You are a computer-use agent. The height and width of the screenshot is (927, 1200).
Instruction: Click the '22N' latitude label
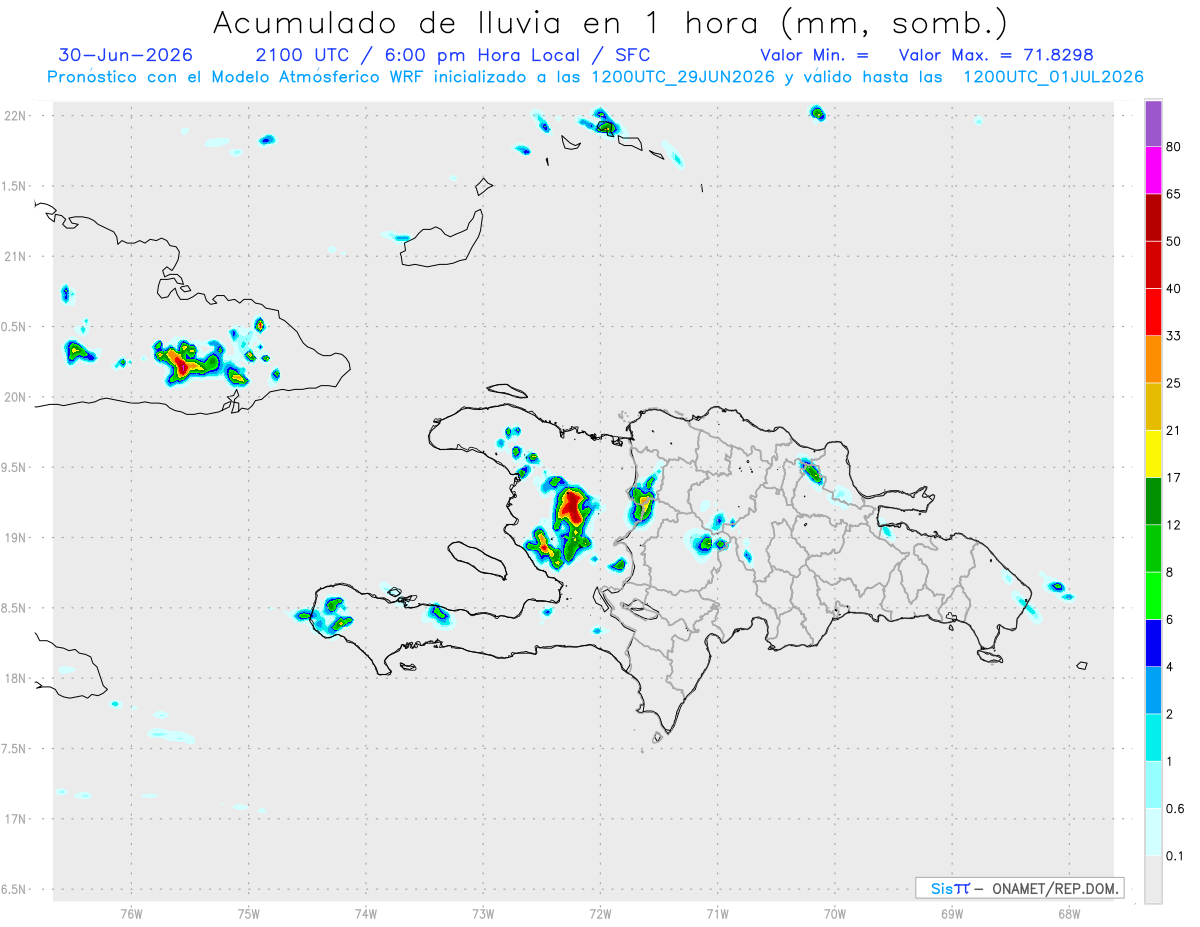coord(16,116)
